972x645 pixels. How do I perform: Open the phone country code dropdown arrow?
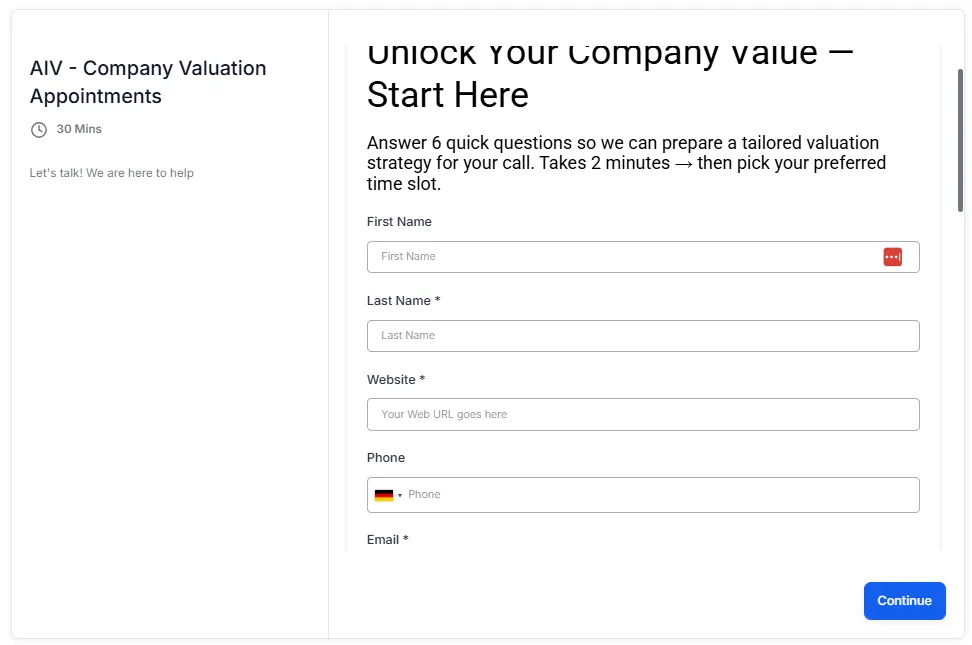point(400,495)
